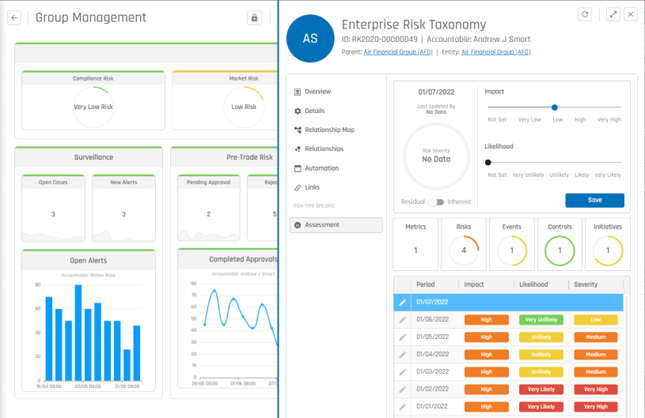This screenshot has height=418, width=645.
Task: Select Assessment in the side menu
Action: point(336,225)
